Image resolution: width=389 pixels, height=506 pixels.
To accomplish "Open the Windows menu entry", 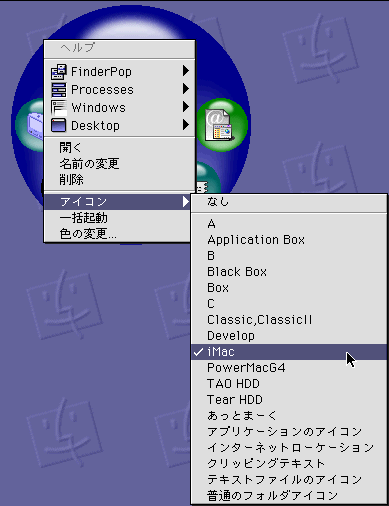I will [119, 108].
